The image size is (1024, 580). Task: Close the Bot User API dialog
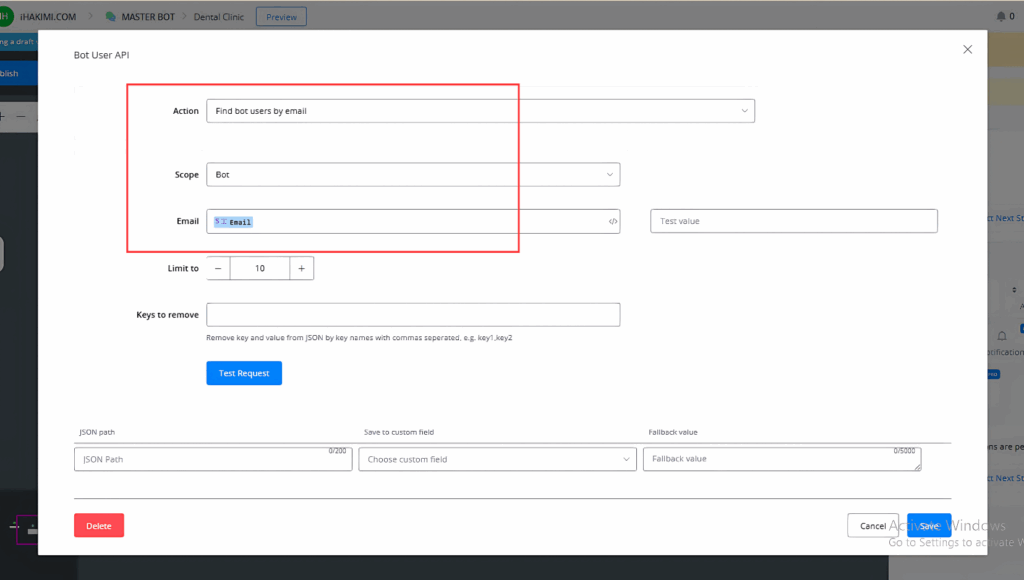(x=967, y=50)
